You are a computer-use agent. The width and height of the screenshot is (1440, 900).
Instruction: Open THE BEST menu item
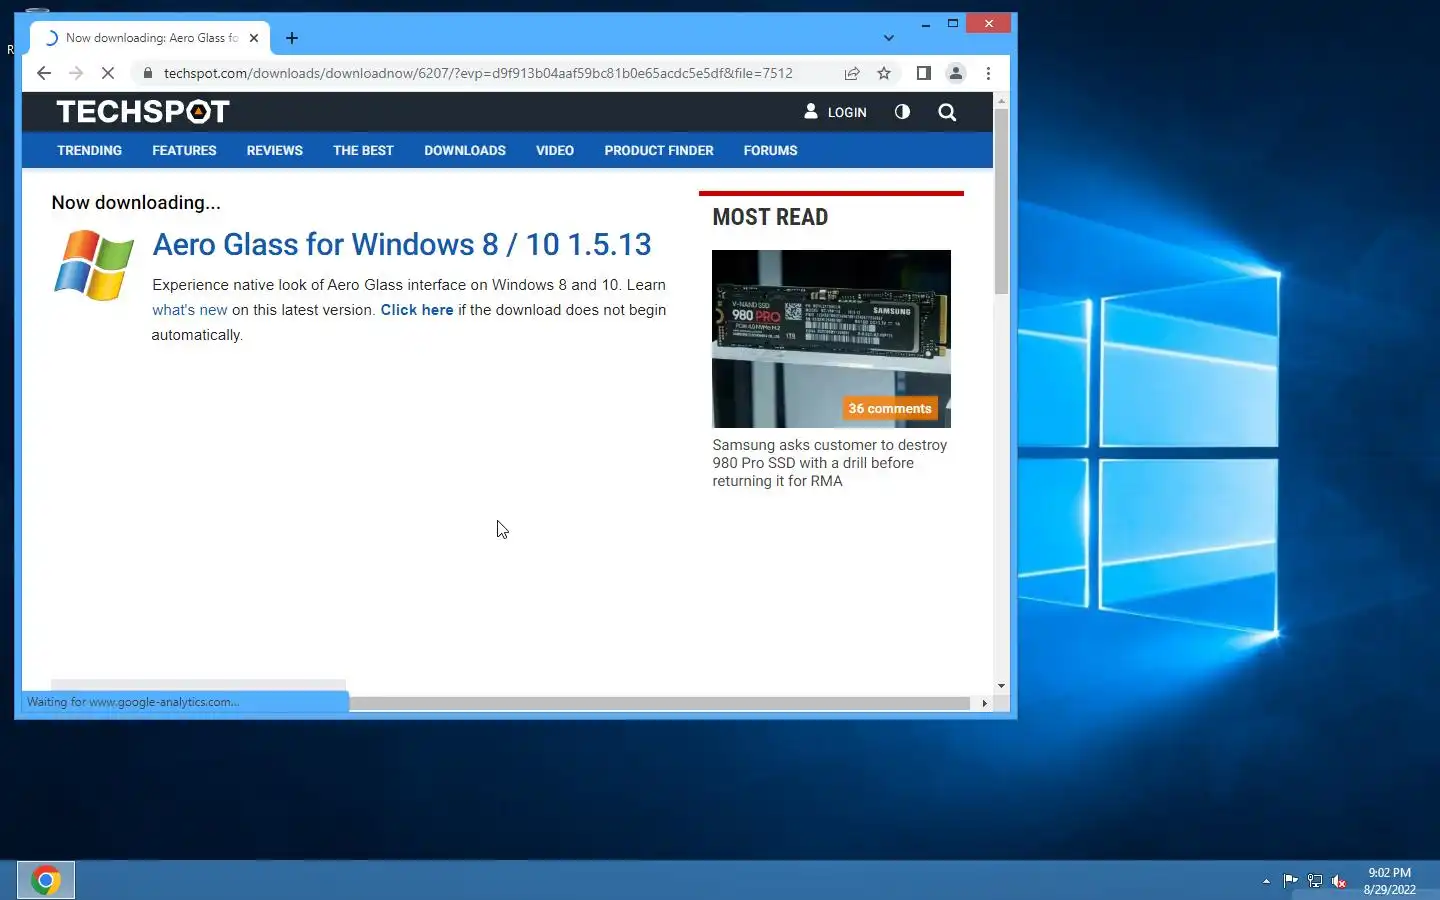363,150
